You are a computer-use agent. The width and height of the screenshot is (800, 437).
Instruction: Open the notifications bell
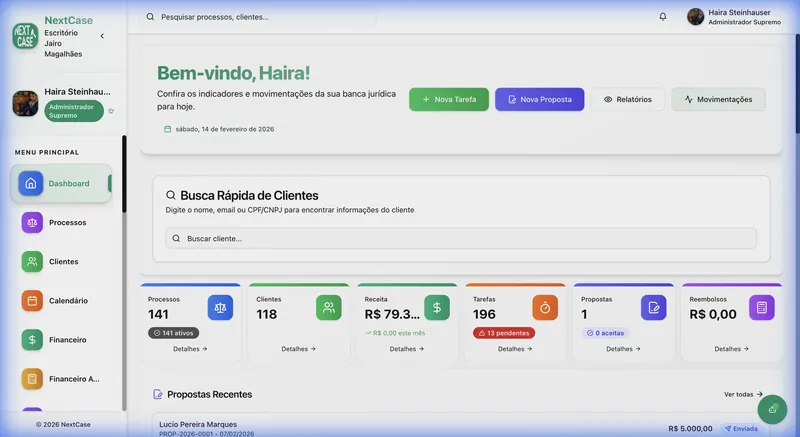point(663,16)
